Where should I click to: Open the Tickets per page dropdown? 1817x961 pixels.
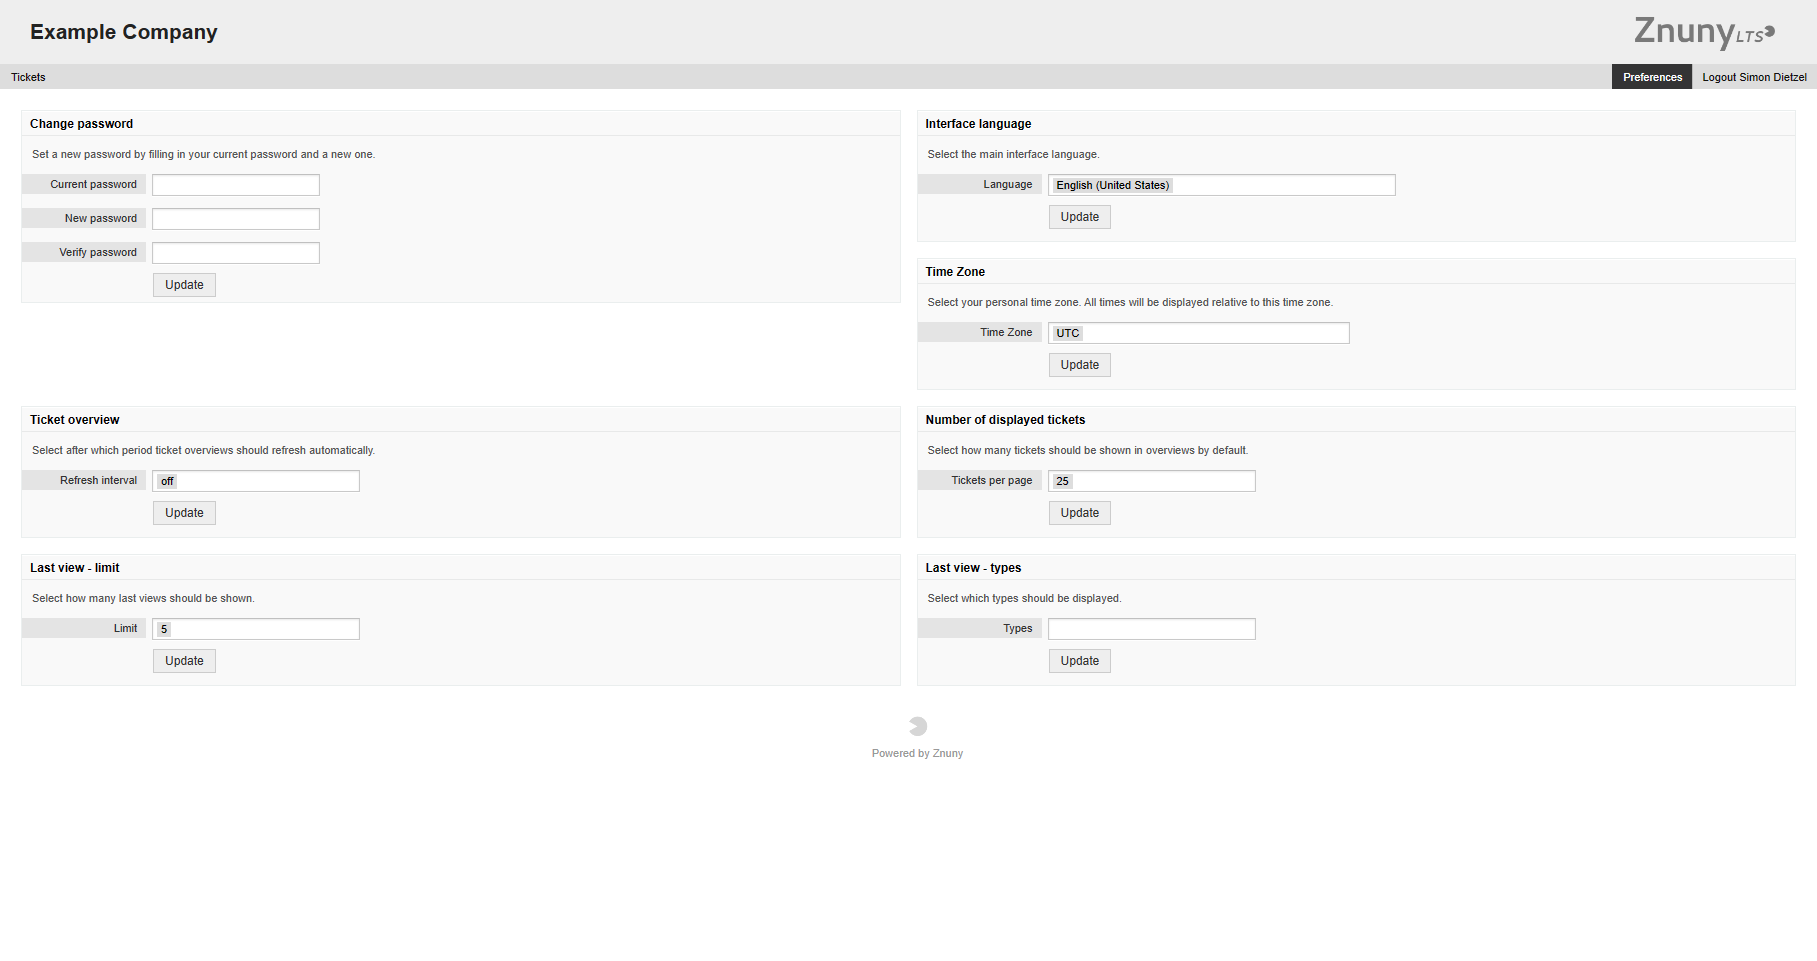click(1152, 481)
